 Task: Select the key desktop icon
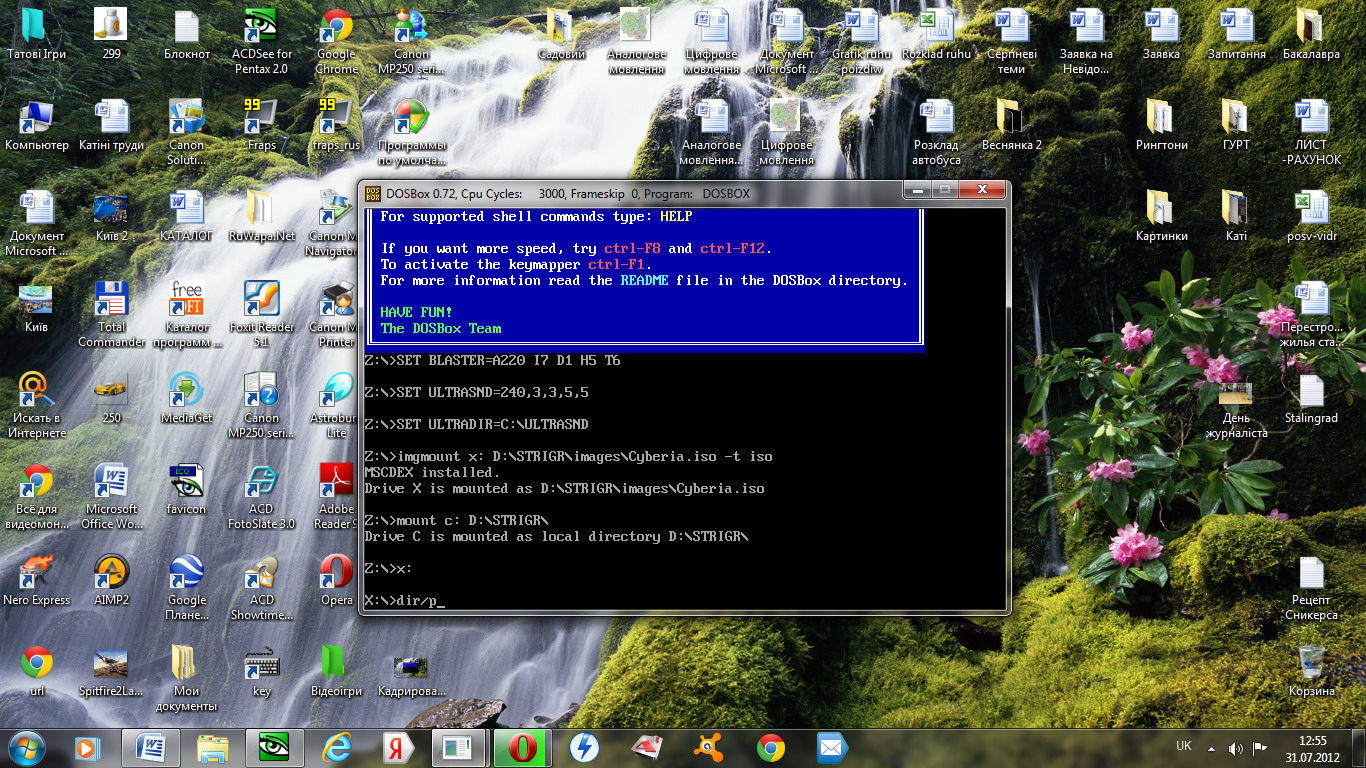click(x=261, y=672)
